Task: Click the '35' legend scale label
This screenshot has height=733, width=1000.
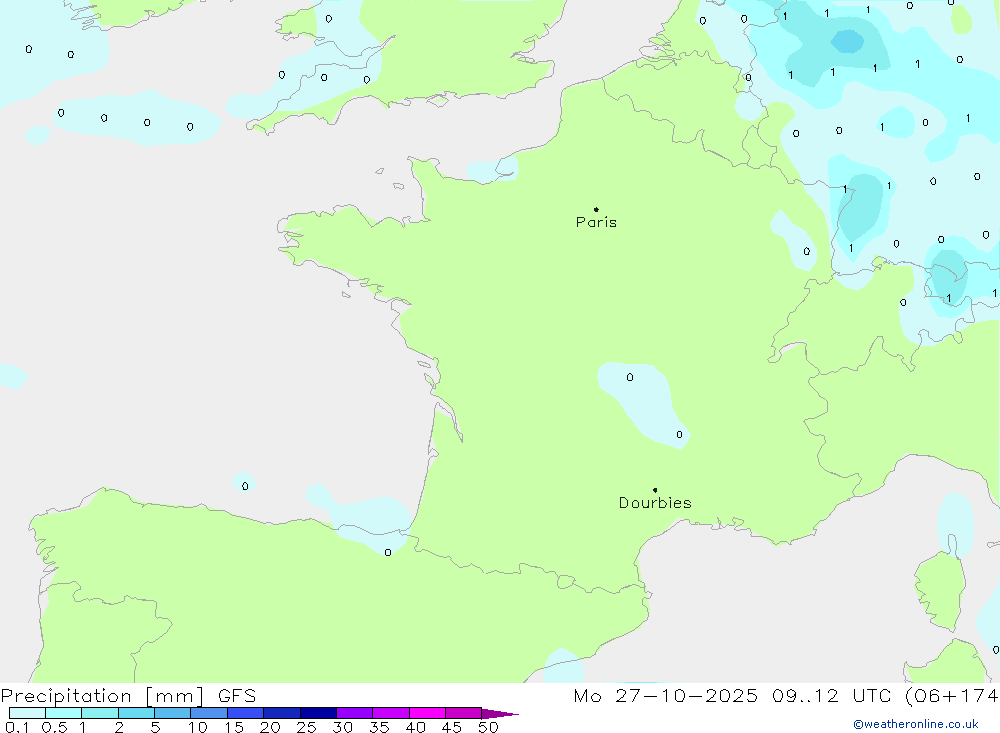Action: (379, 727)
